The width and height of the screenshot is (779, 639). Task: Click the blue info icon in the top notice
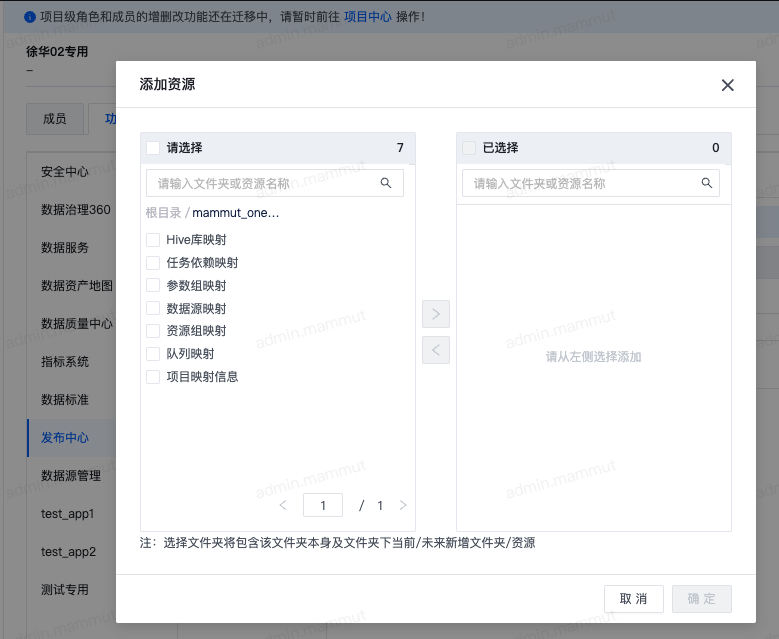pos(30,17)
